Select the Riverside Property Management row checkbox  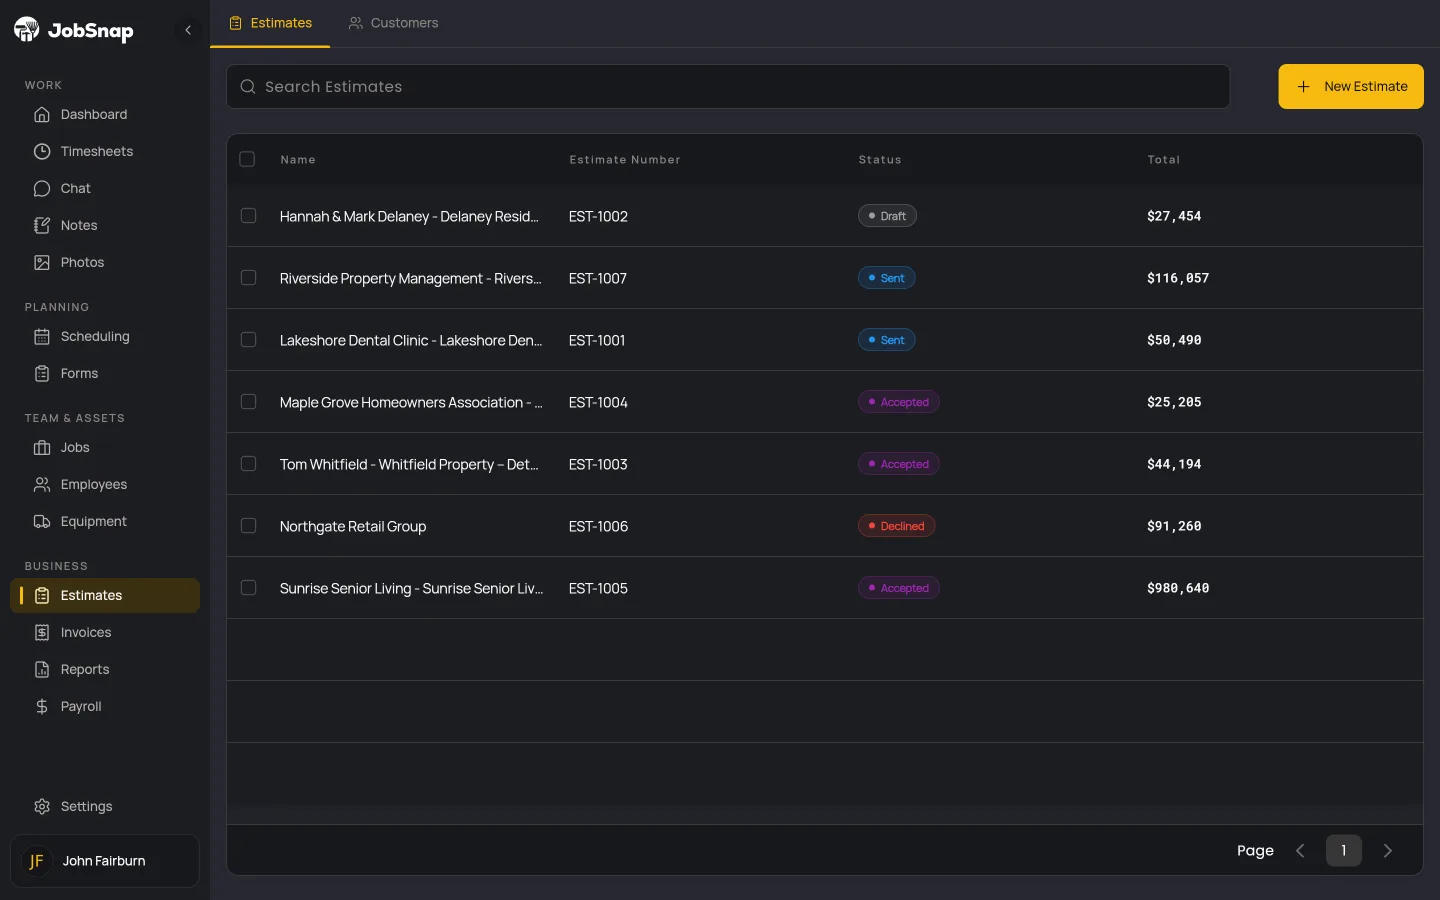[x=249, y=278]
